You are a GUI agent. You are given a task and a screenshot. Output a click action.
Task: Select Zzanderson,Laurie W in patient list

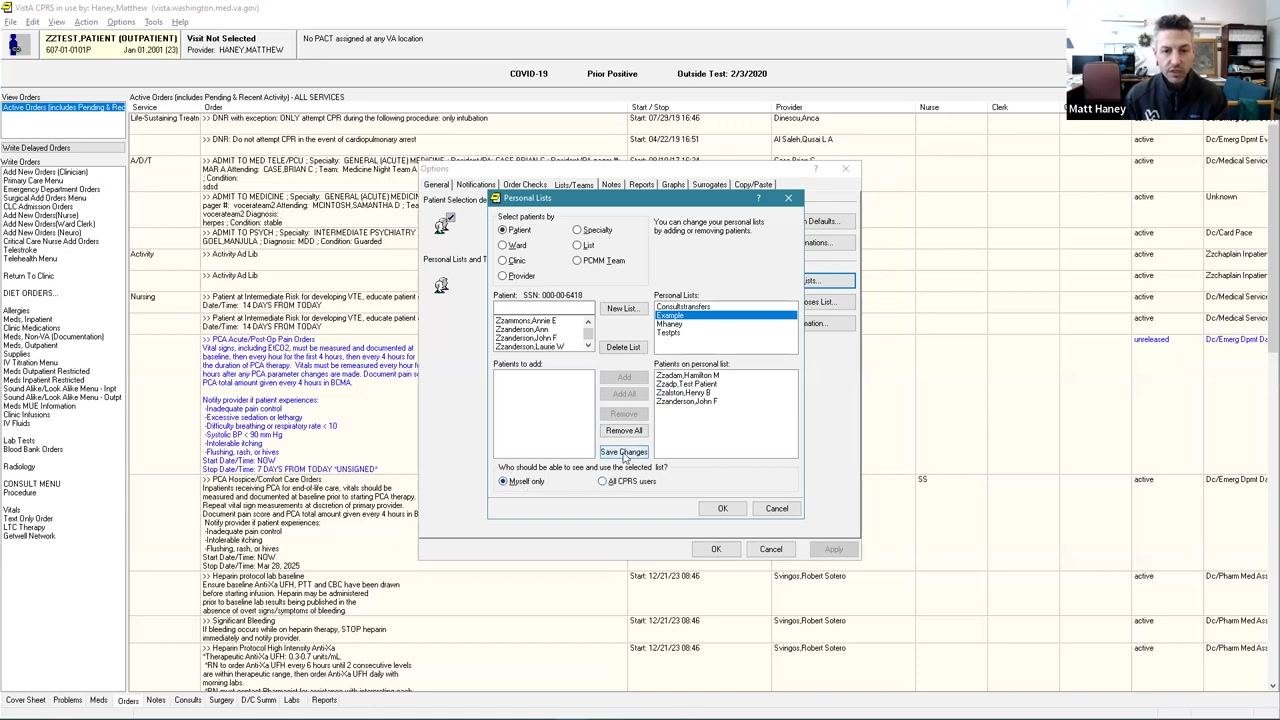coord(530,347)
